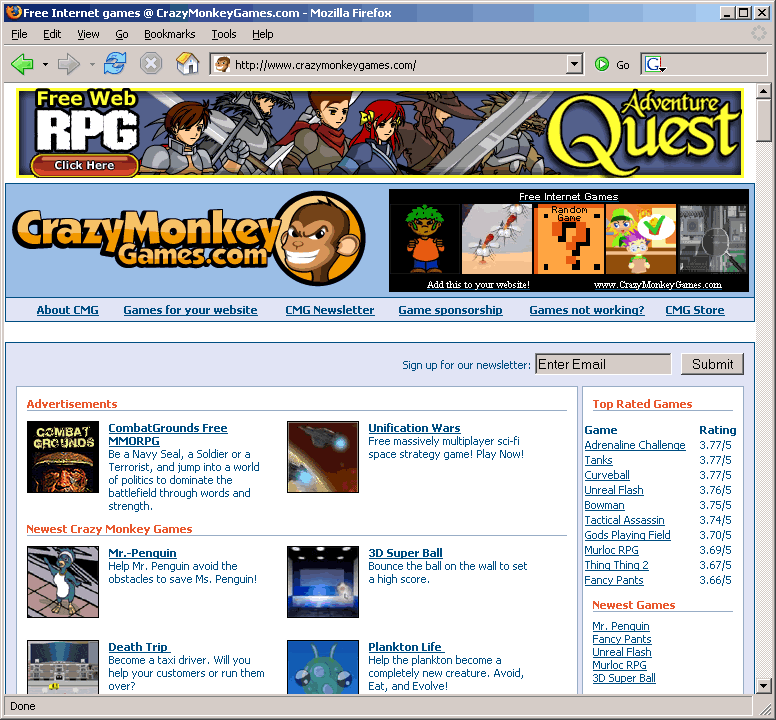Click the Adventure Quest banner ad

(379, 132)
